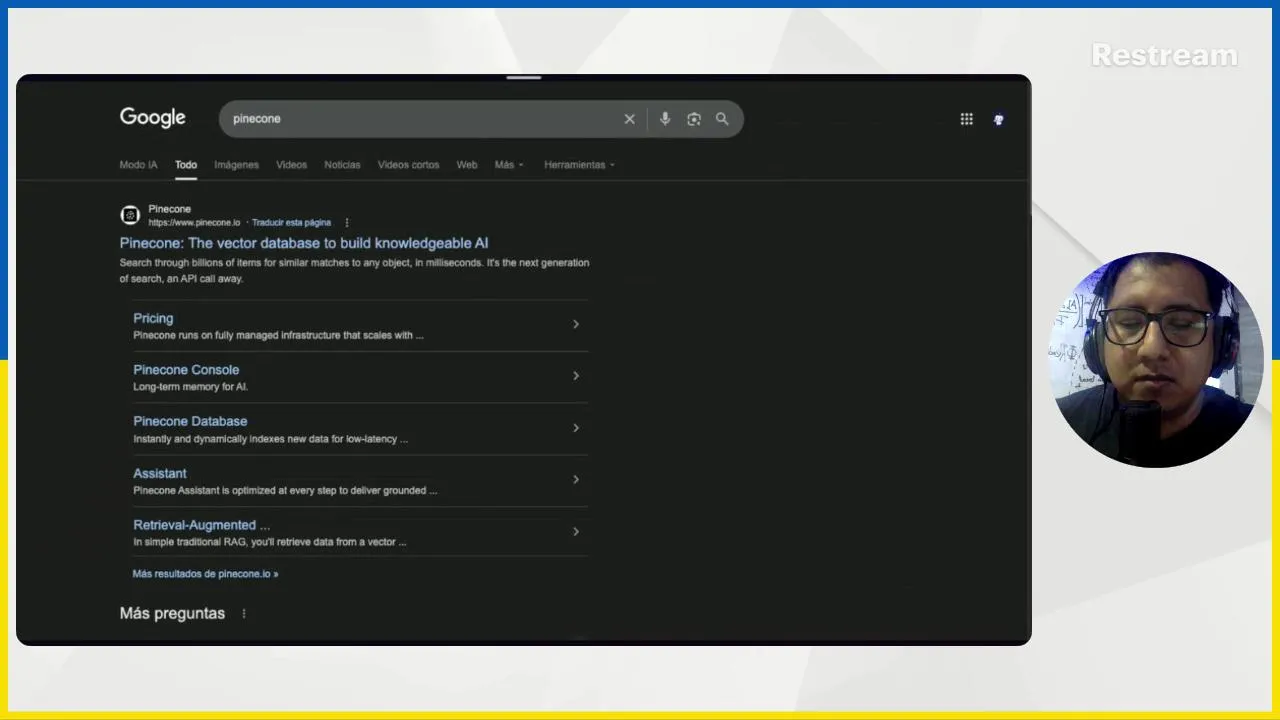Open the Pinecone Console sitelink
This screenshot has height=720, width=1280.
click(x=186, y=370)
